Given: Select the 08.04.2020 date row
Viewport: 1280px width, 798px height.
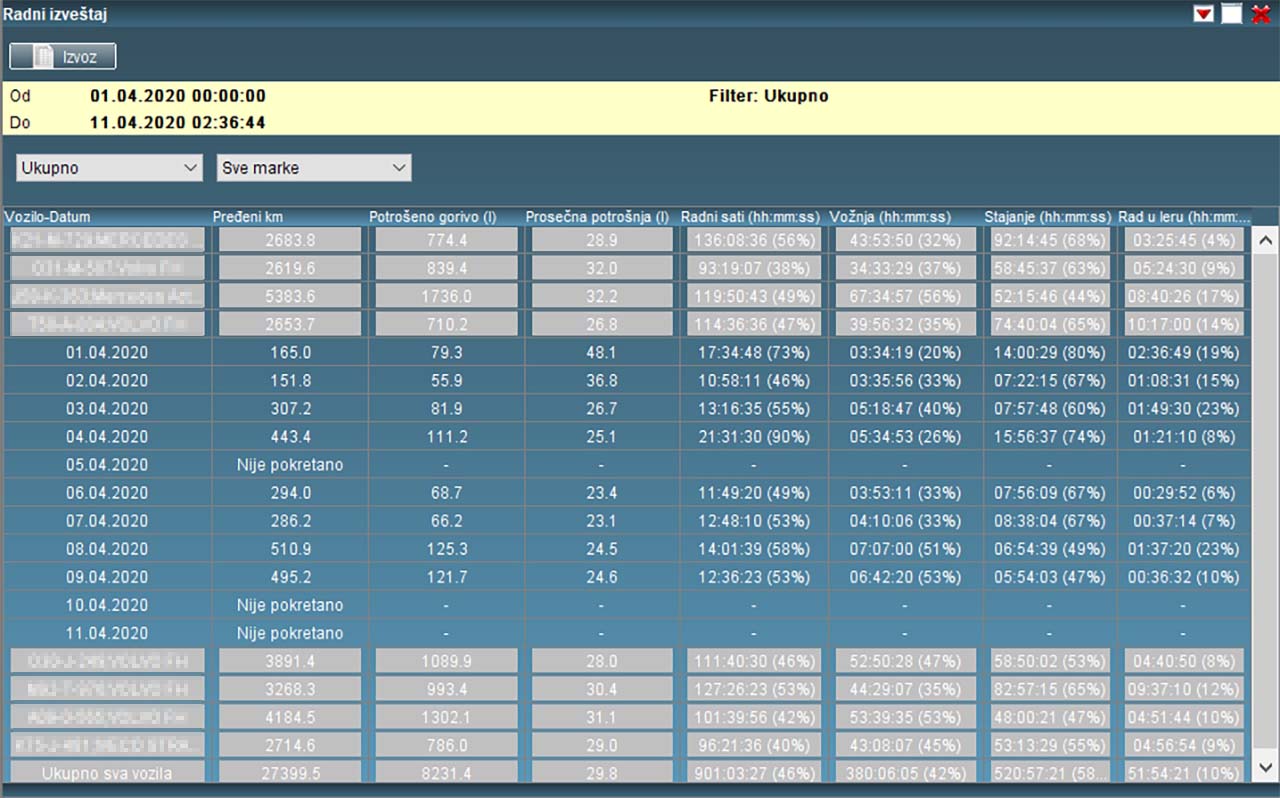Looking at the screenshot, I should pos(106,549).
